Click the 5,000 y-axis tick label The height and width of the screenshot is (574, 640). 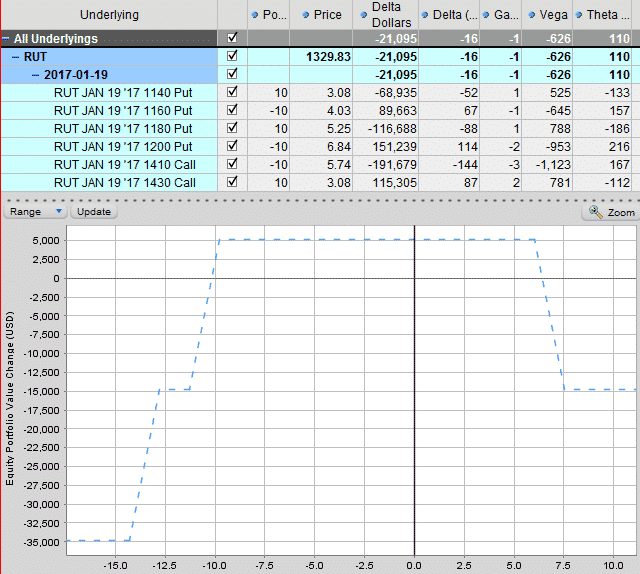click(46, 240)
